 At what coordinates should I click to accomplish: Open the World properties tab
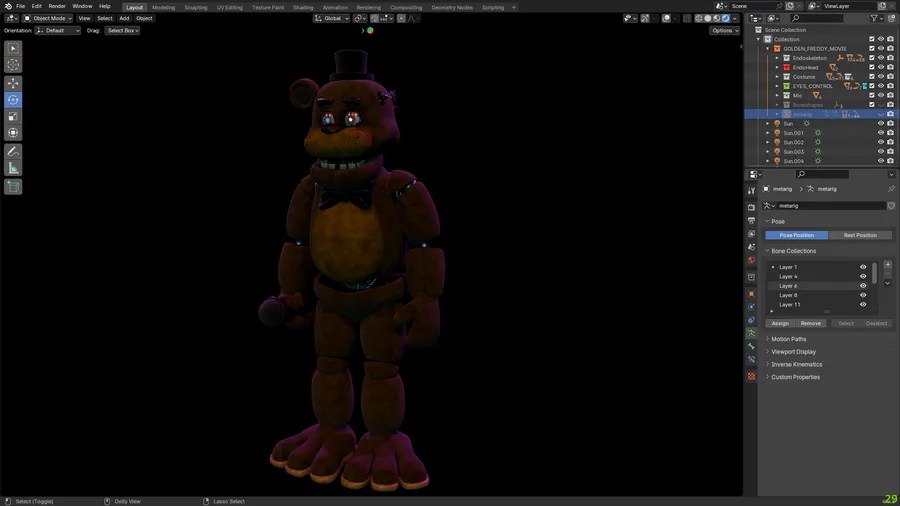[751, 260]
